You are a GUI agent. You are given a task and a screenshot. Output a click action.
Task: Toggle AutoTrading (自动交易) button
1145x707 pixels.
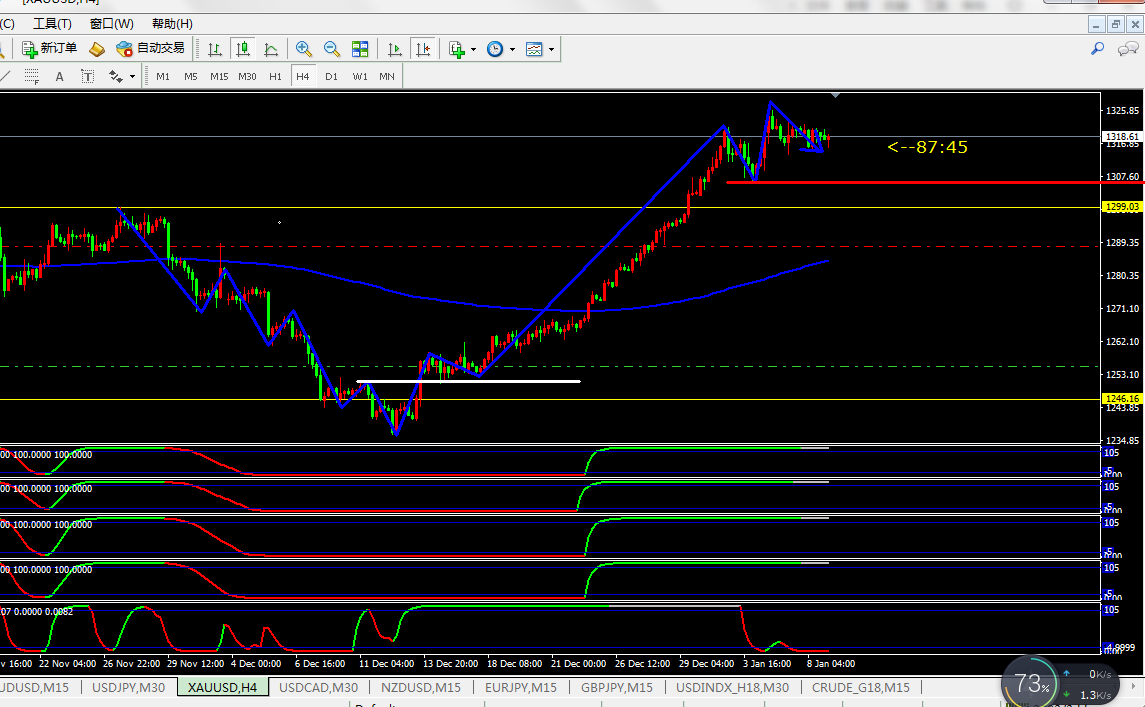click(150, 49)
